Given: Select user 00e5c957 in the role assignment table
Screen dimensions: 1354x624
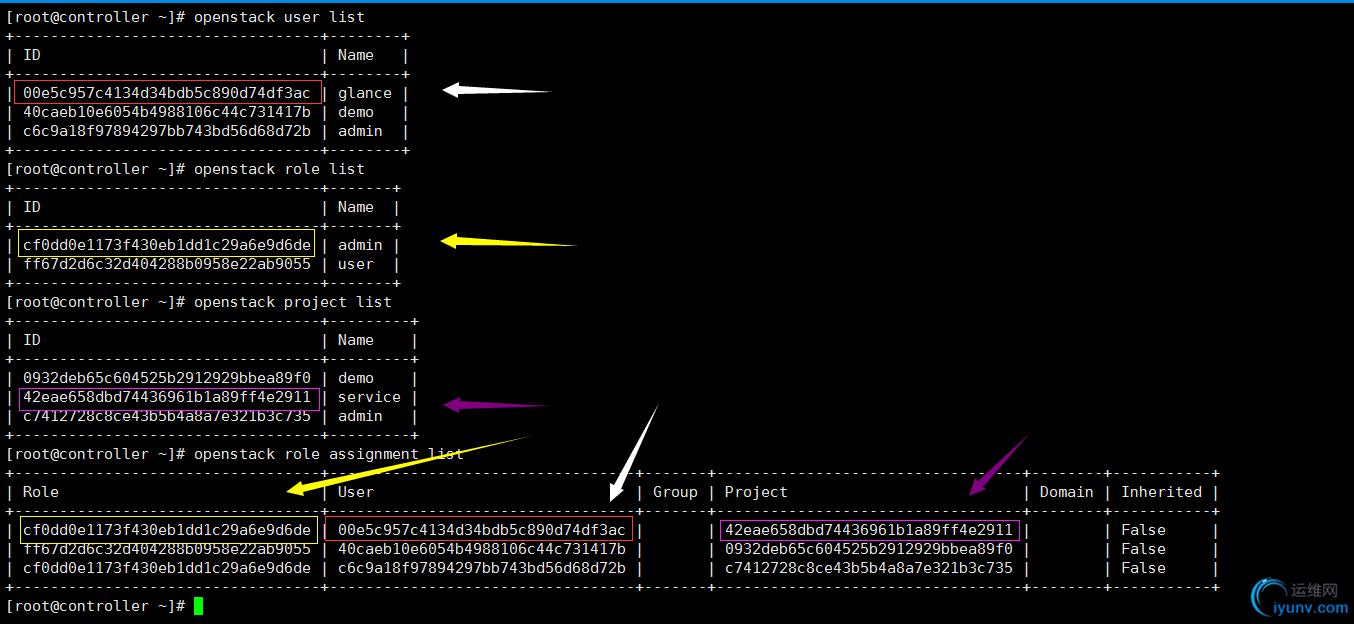Looking at the screenshot, I should (482, 530).
